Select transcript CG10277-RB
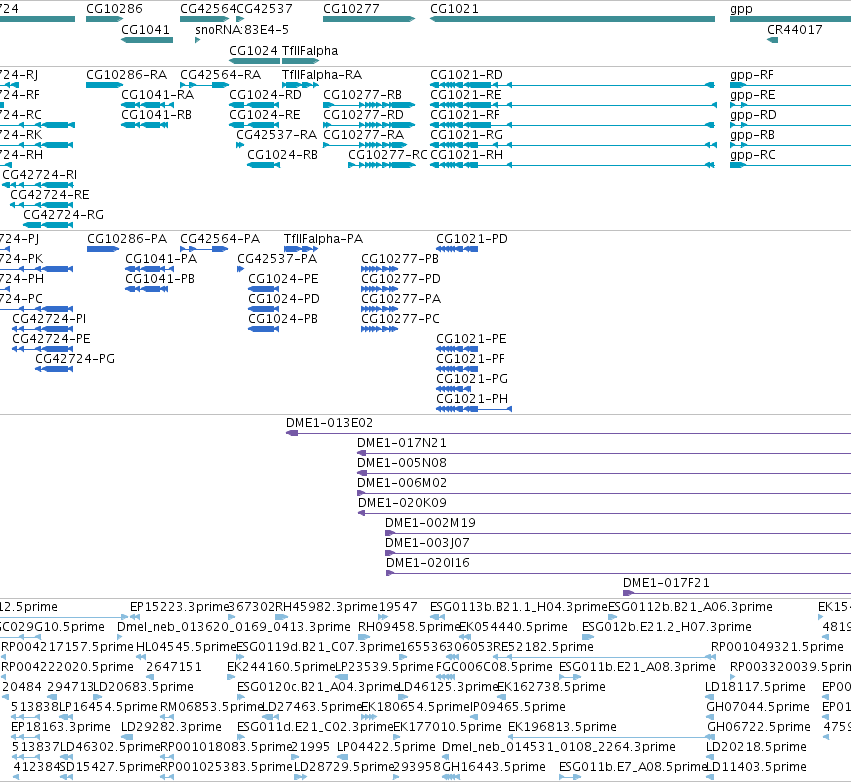 tap(363, 95)
